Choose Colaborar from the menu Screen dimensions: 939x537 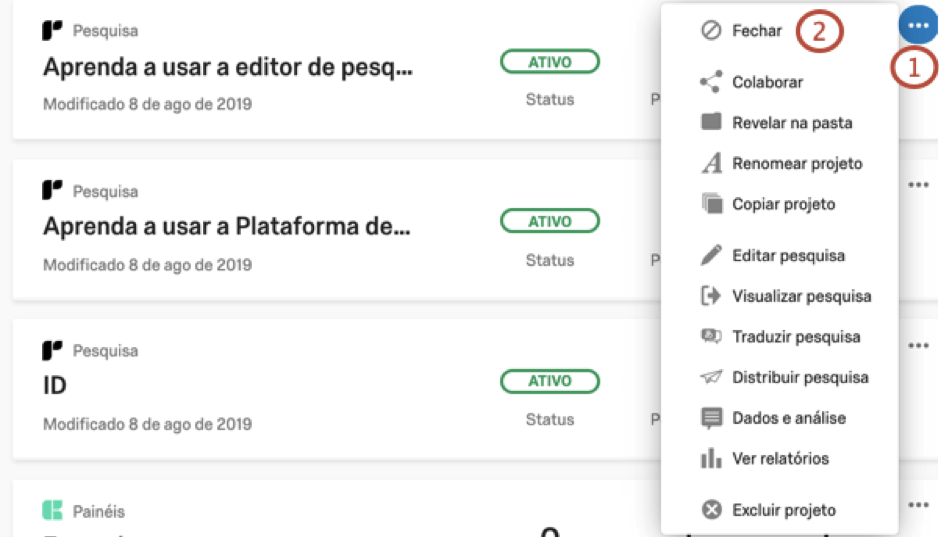pos(768,82)
